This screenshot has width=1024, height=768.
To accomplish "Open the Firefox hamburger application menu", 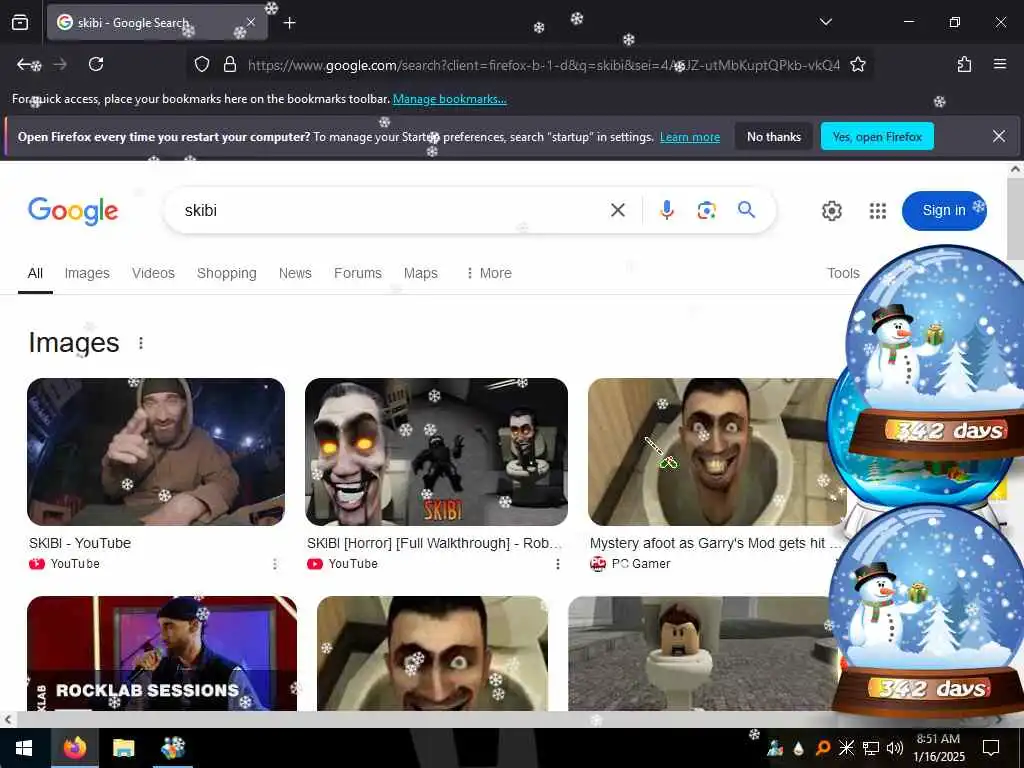I will (x=999, y=64).
